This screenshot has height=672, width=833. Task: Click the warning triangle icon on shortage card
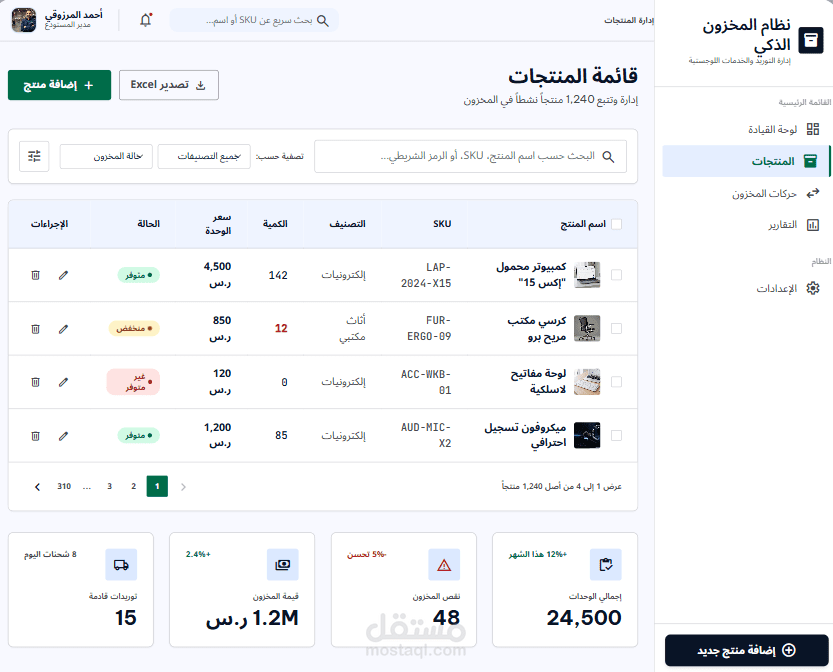(444, 565)
